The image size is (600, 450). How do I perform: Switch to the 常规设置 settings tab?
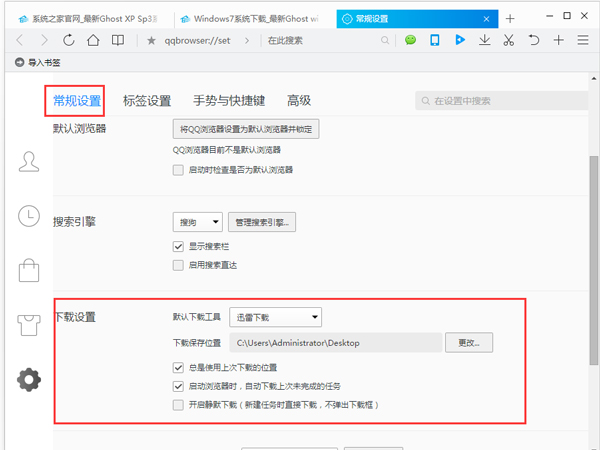(77, 101)
